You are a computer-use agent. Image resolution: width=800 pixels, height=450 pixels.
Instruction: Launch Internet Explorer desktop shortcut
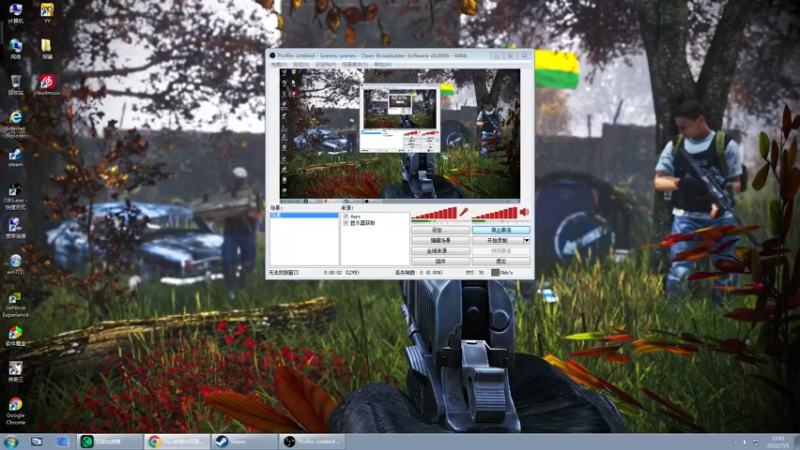[x=15, y=124]
